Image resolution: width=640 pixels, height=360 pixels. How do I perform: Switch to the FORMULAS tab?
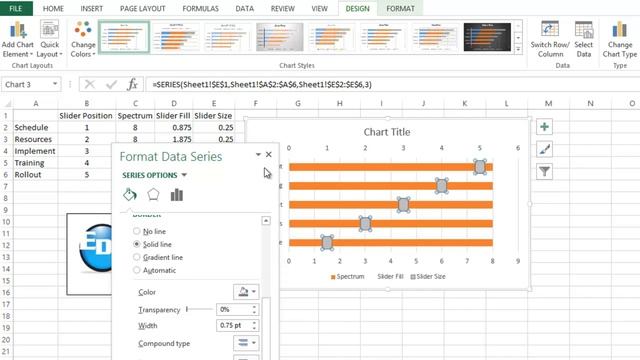click(200, 8)
